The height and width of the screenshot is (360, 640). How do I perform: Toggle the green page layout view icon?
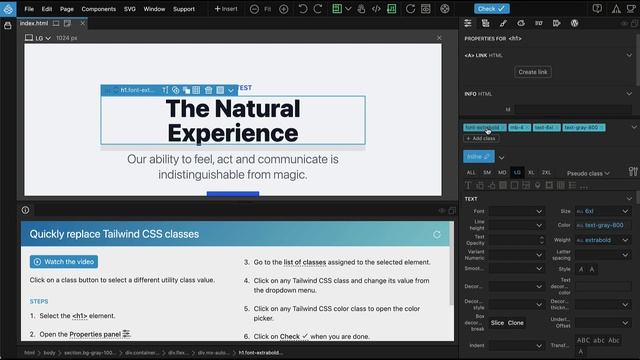[x=337, y=9]
